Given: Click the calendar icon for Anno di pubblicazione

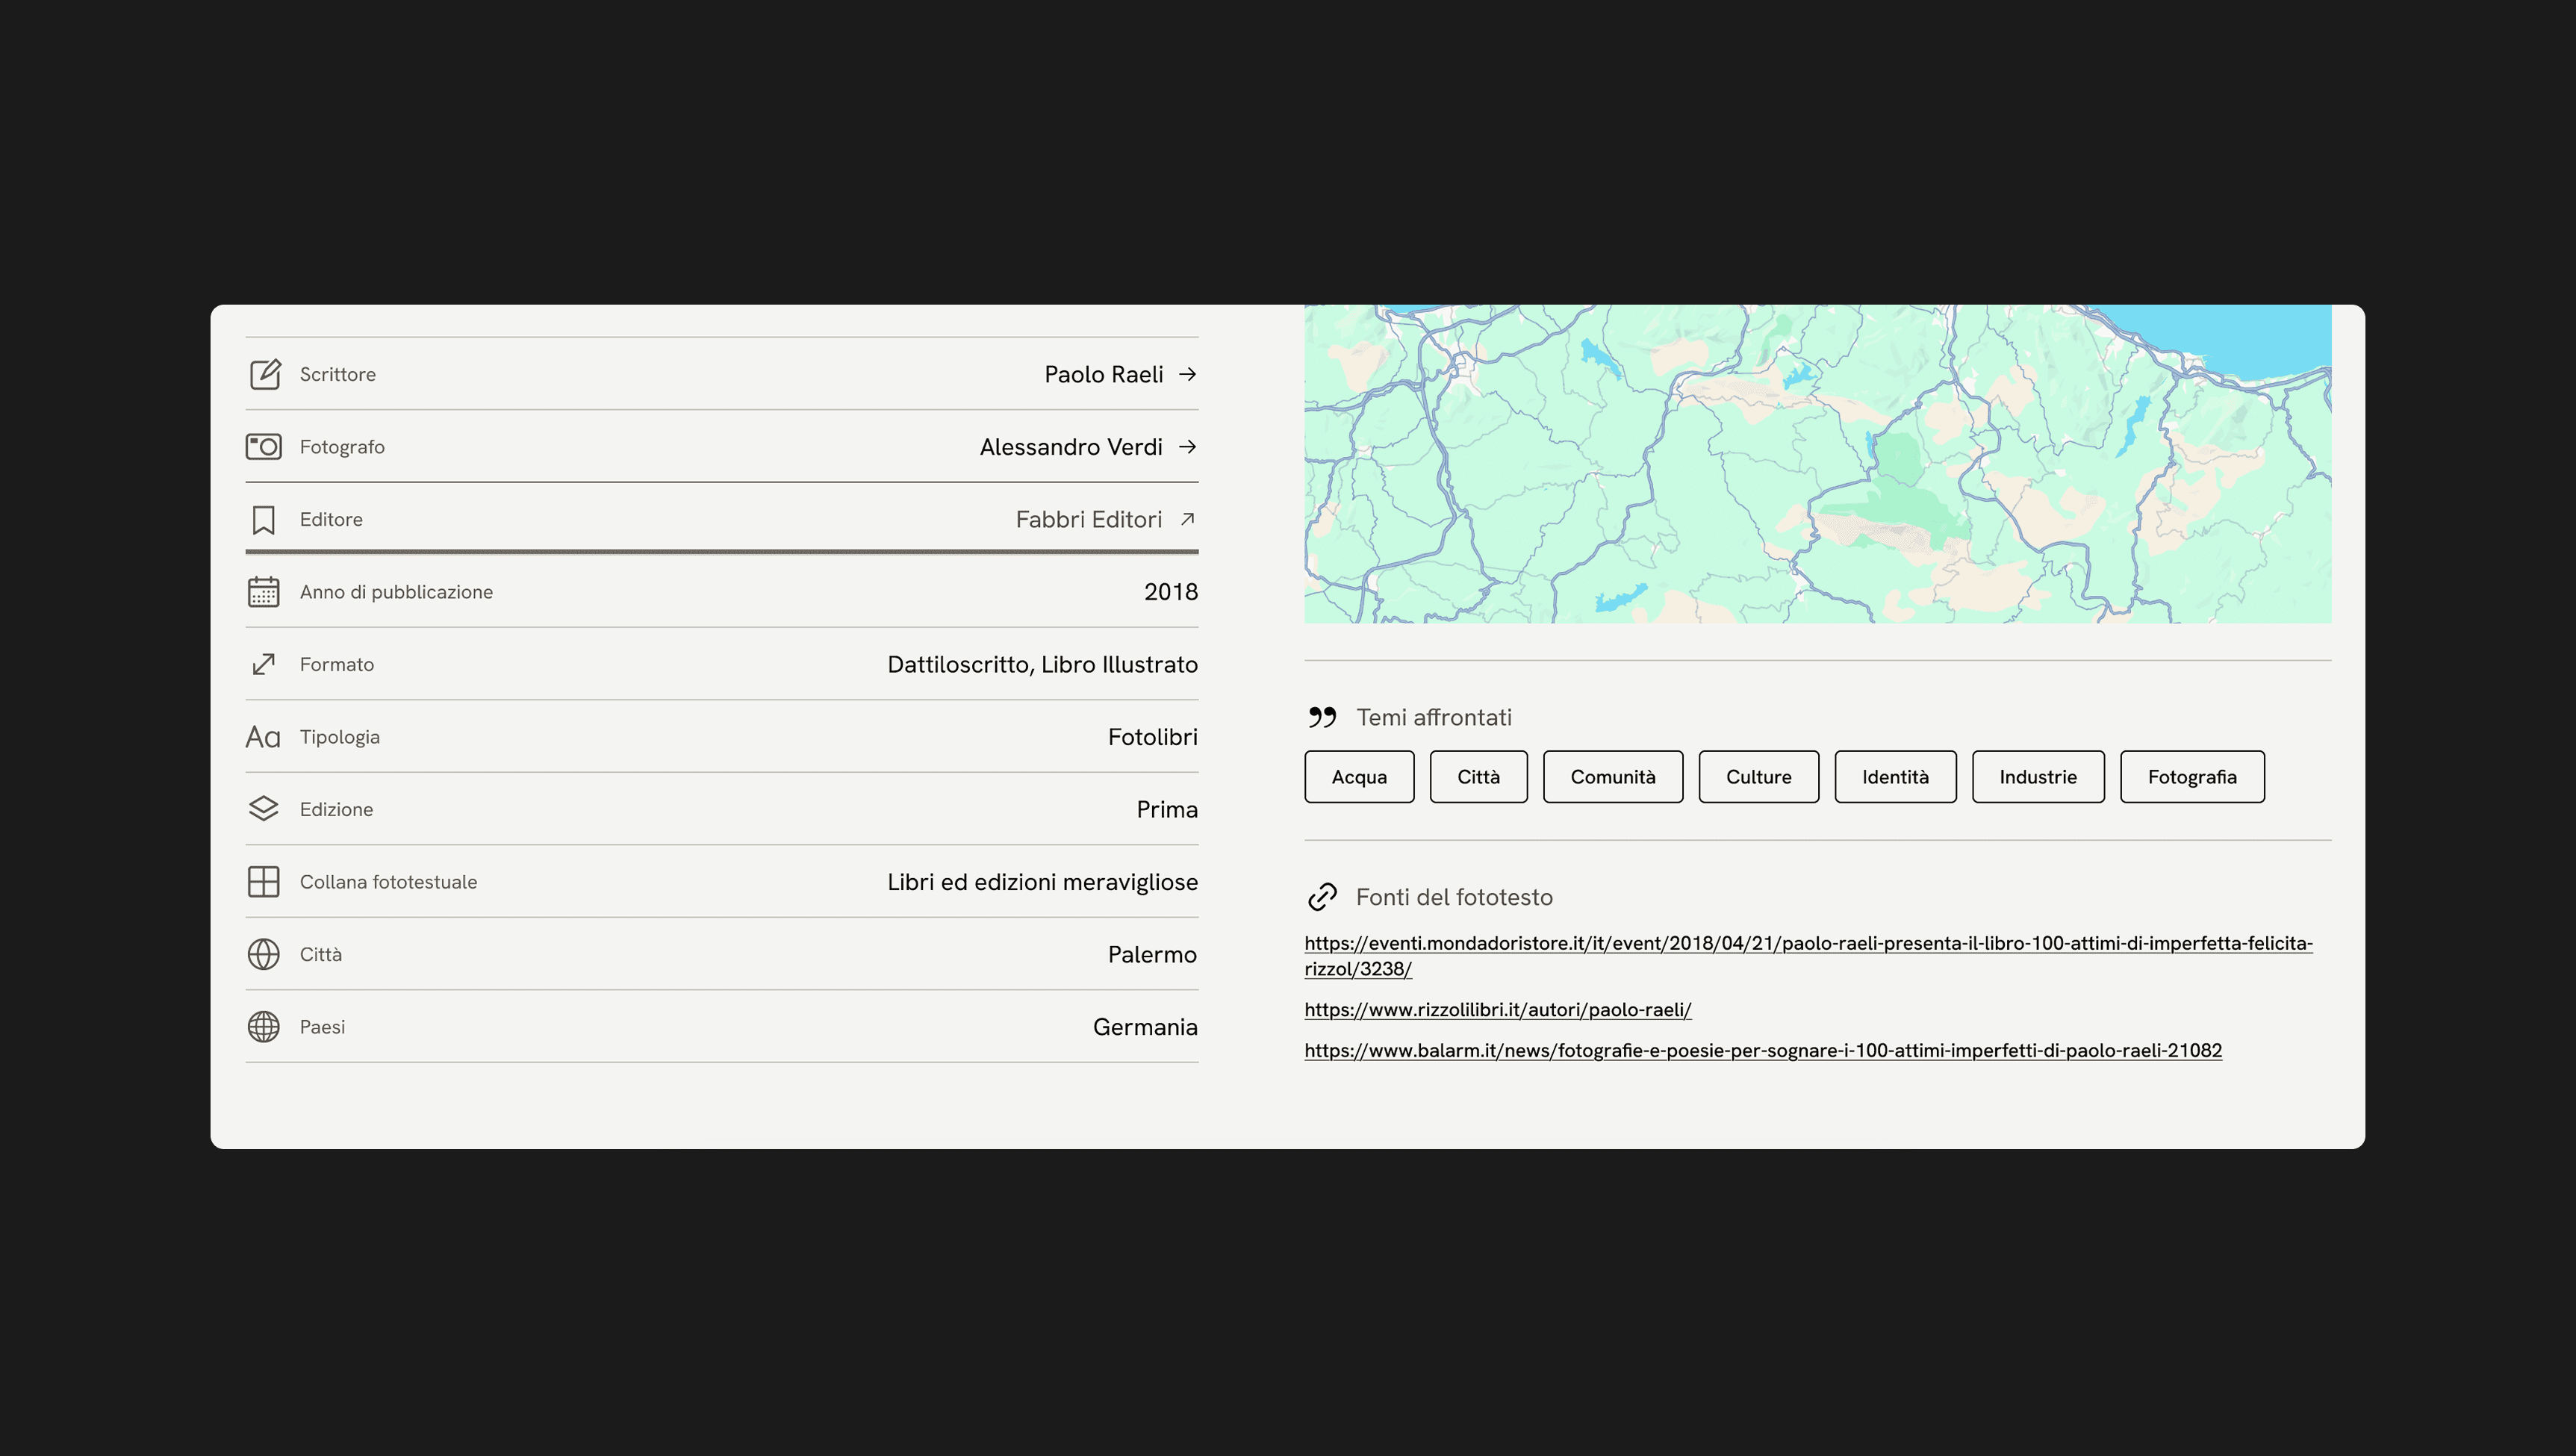Looking at the screenshot, I should pos(264,592).
